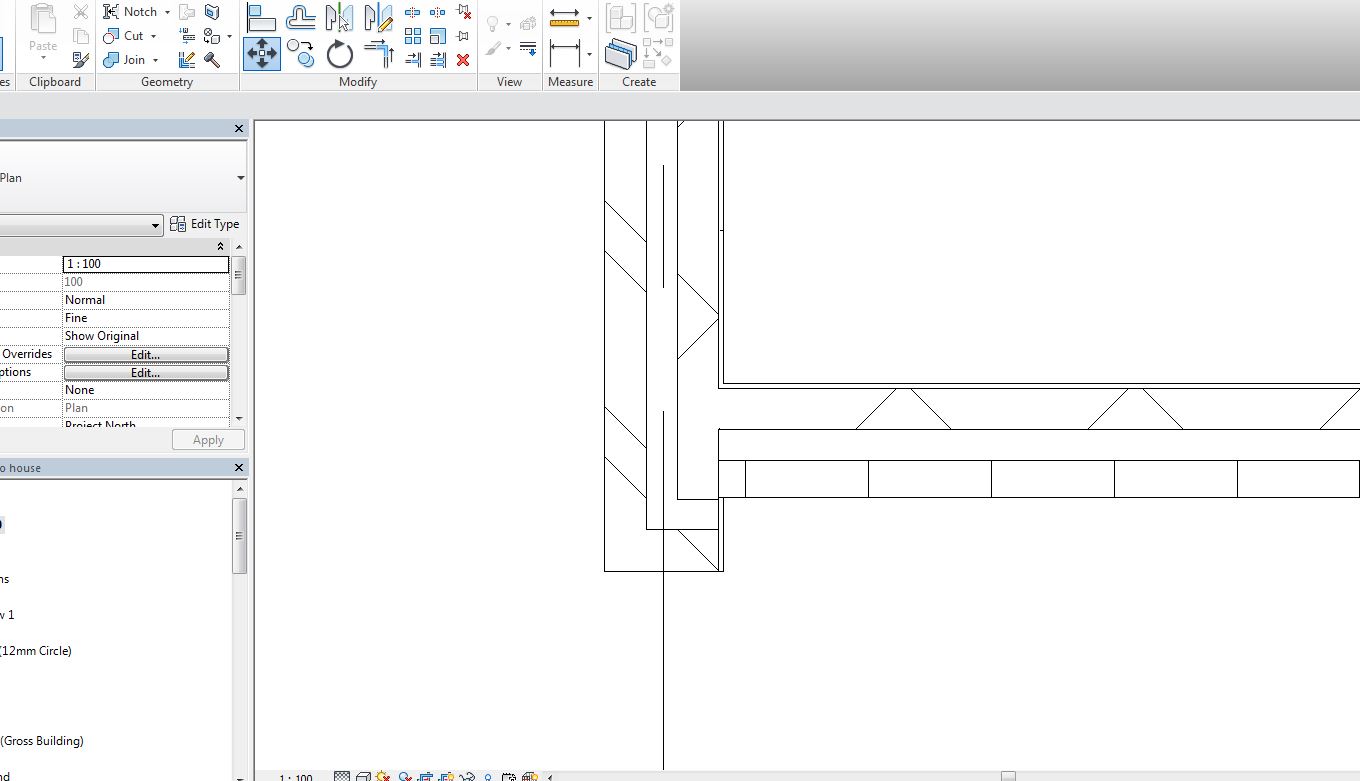Select the Trim/Extend to Corner tool

pos(378,53)
